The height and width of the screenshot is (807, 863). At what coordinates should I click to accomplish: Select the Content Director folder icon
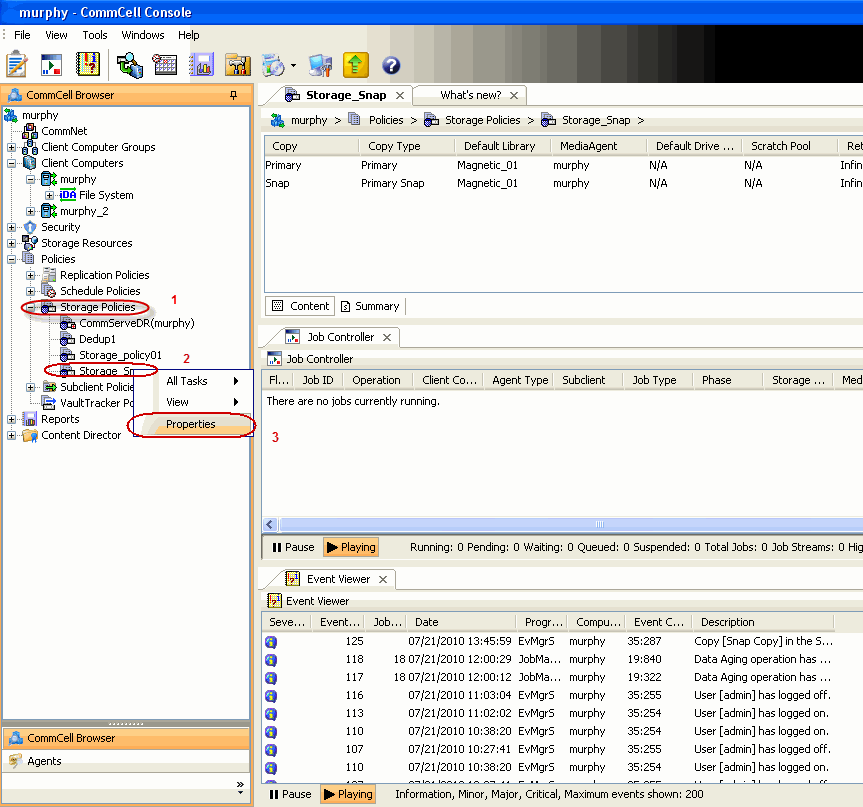coord(30,435)
